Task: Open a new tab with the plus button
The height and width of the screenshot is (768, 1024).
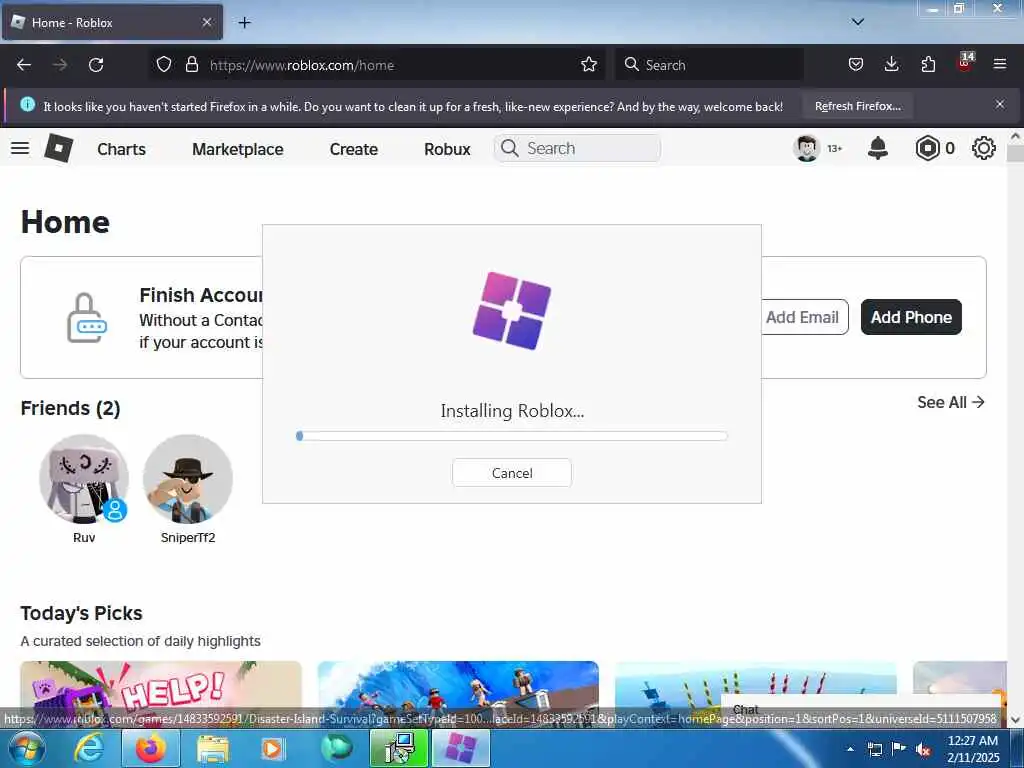Action: click(x=244, y=23)
